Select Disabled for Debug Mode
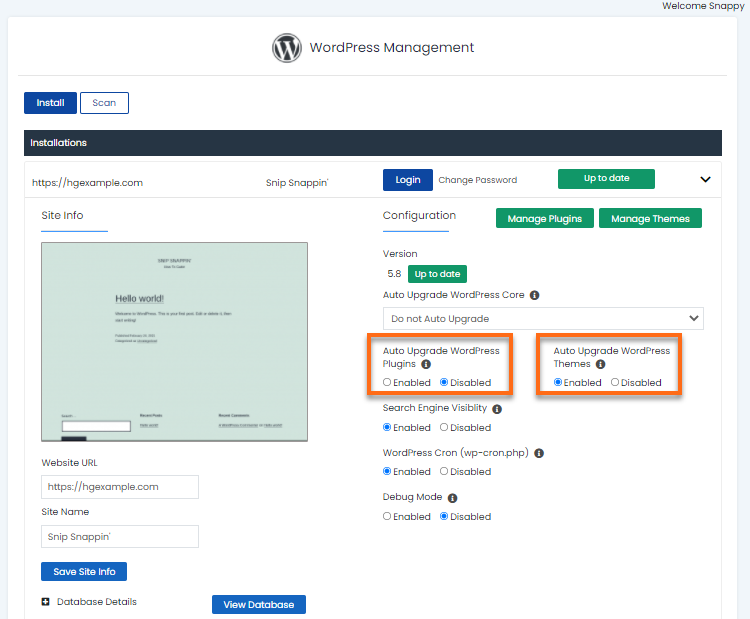 [x=444, y=516]
